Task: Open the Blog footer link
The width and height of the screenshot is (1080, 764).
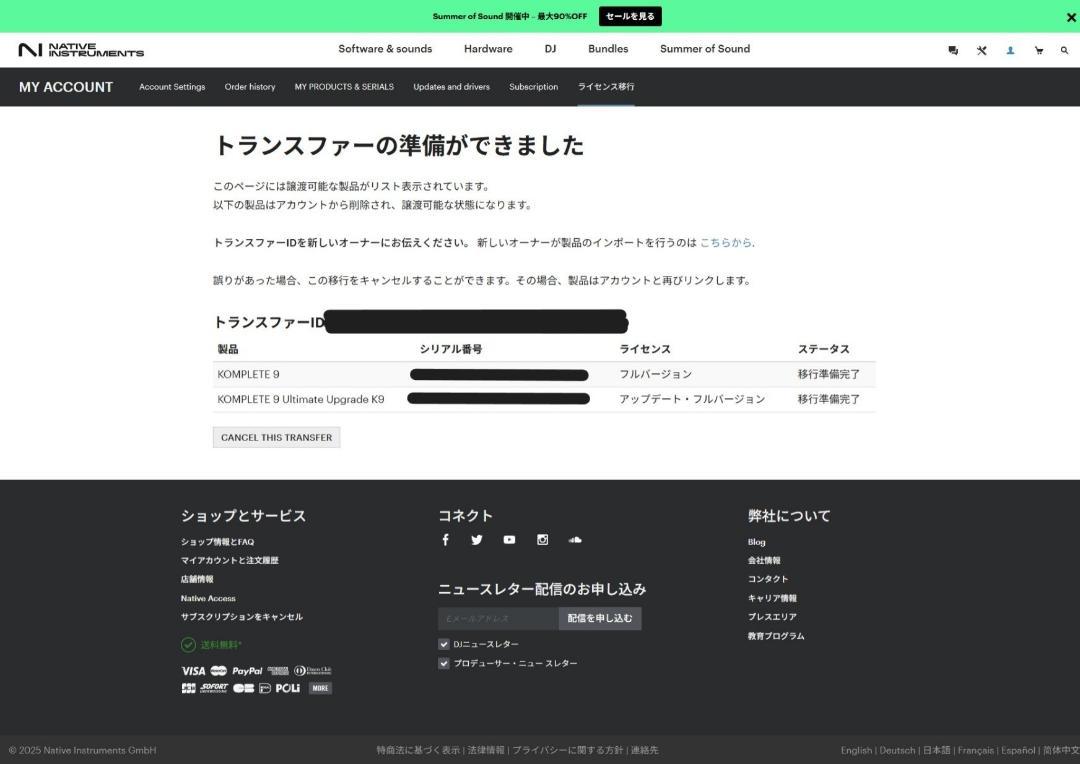Action: pos(757,542)
